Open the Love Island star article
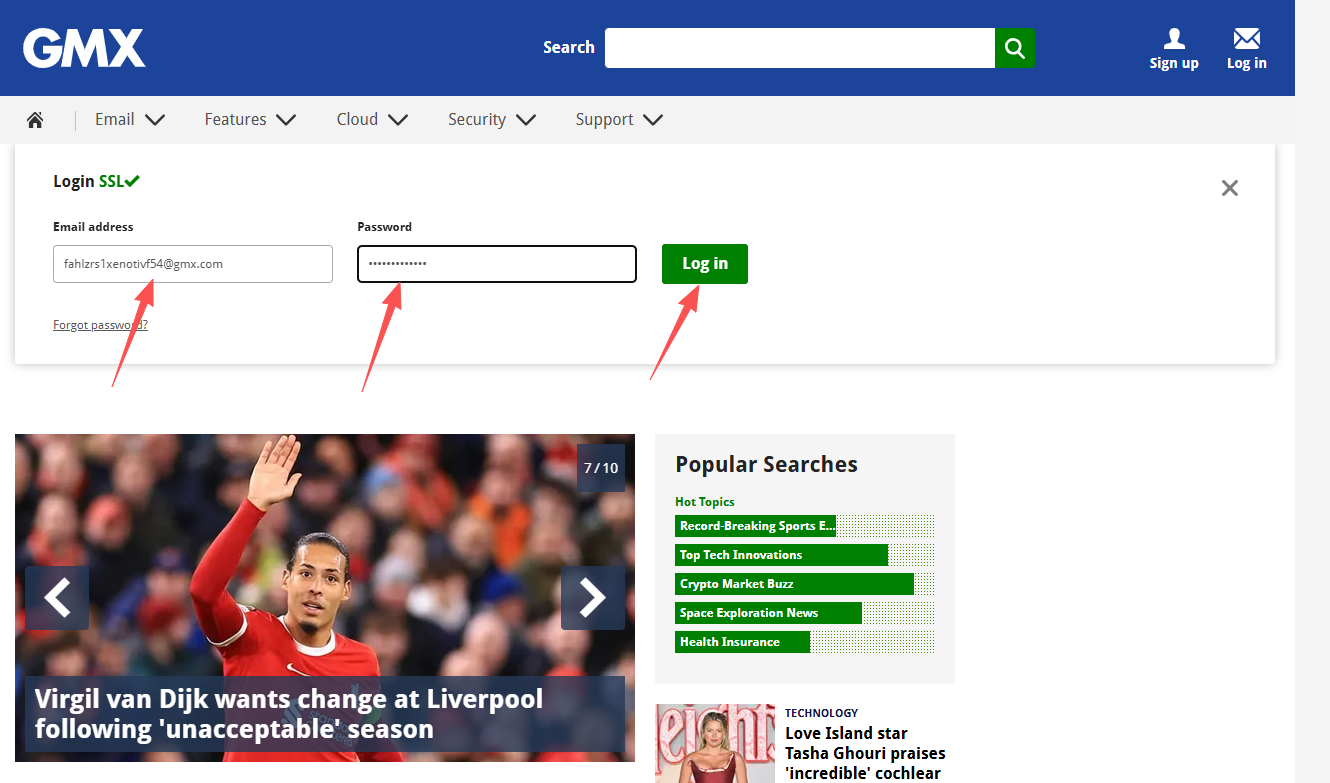This screenshot has width=1330, height=783. point(865,753)
